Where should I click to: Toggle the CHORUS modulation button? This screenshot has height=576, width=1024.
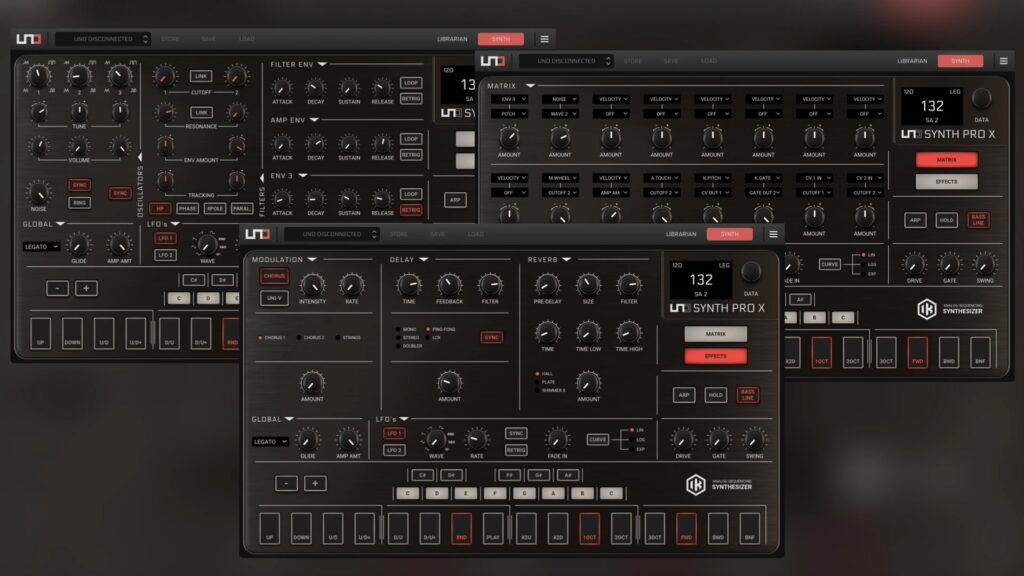pyautogui.click(x=273, y=276)
